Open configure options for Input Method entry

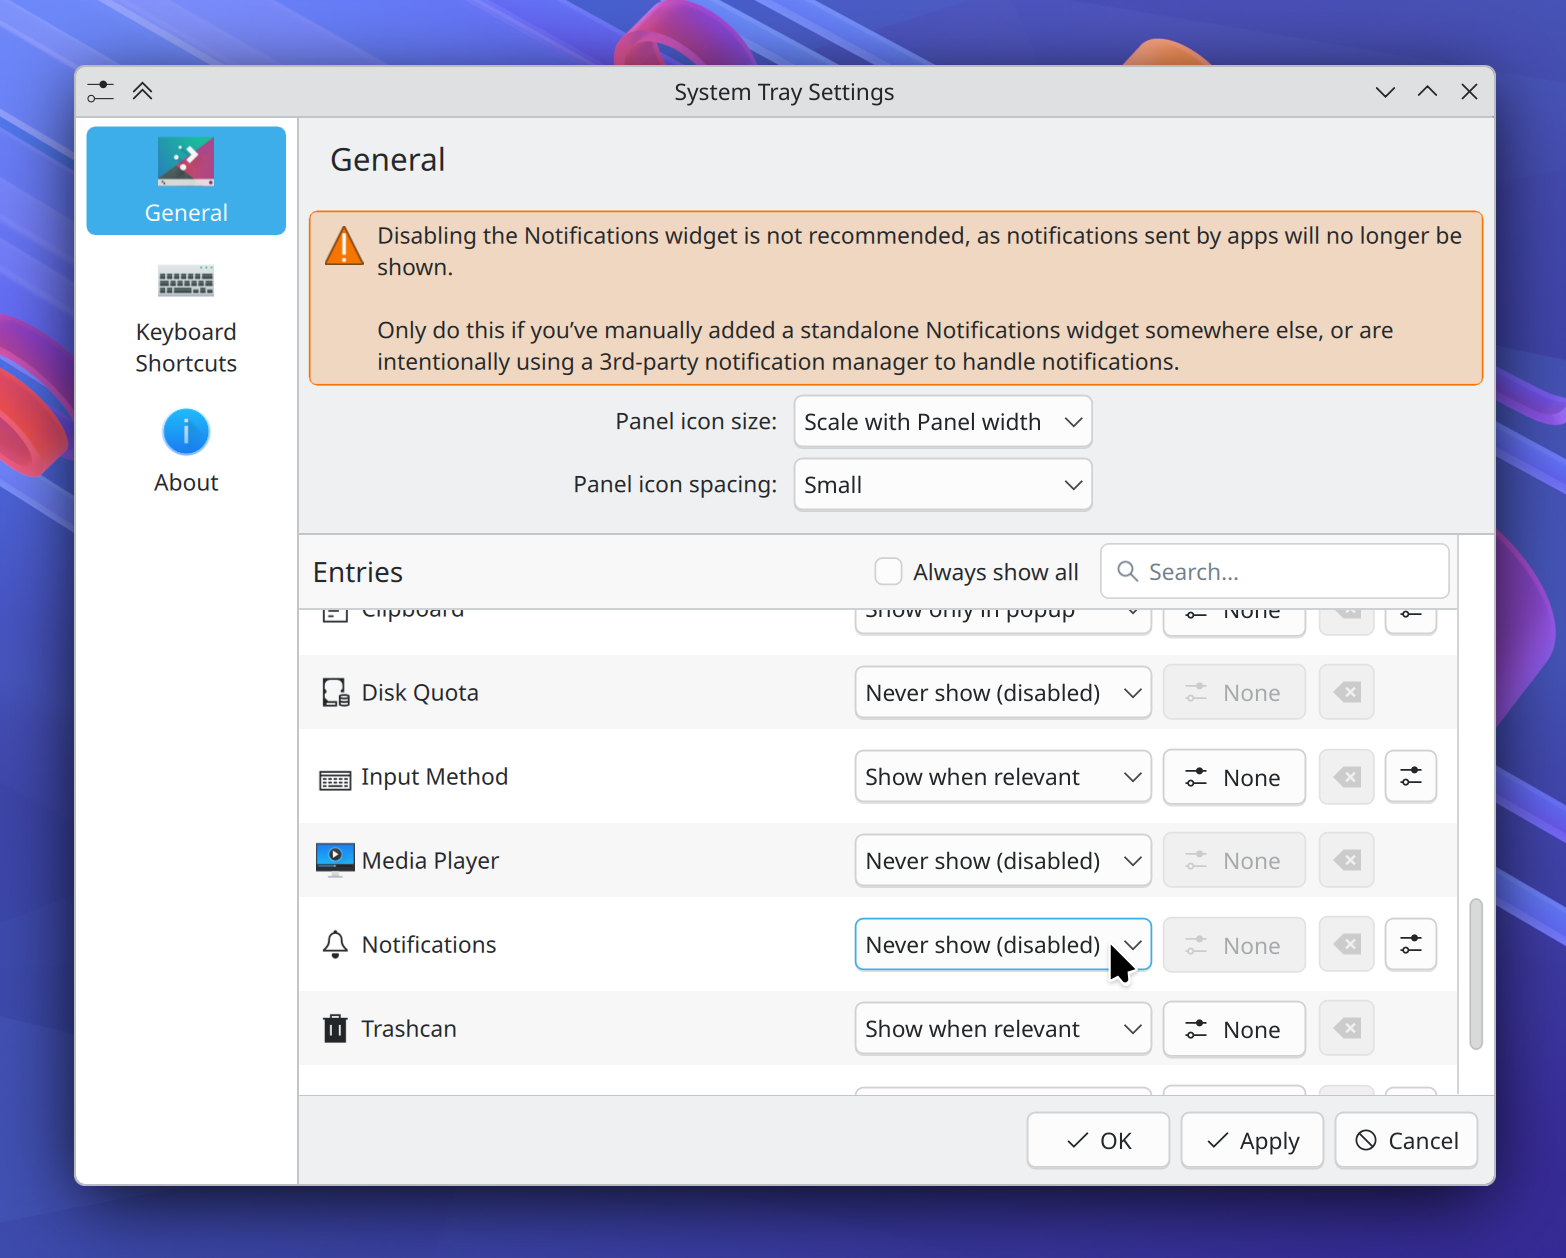click(x=1410, y=776)
